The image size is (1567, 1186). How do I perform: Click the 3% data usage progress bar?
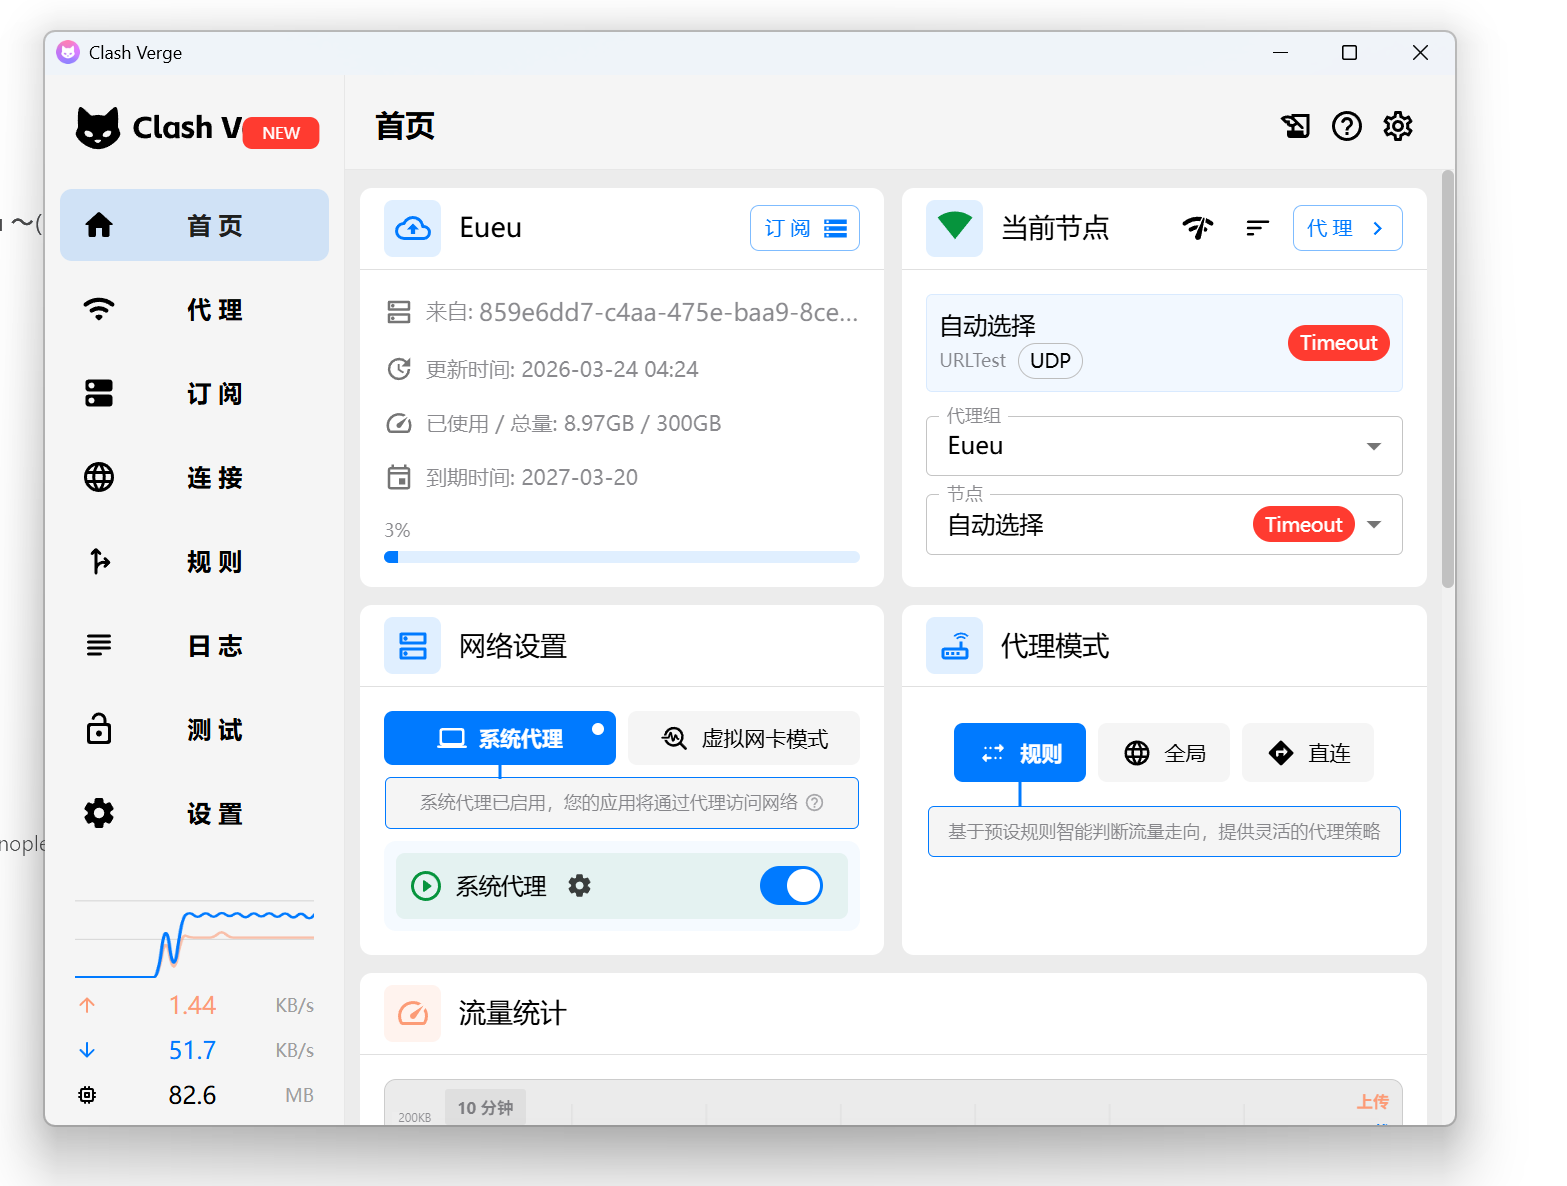point(621,557)
